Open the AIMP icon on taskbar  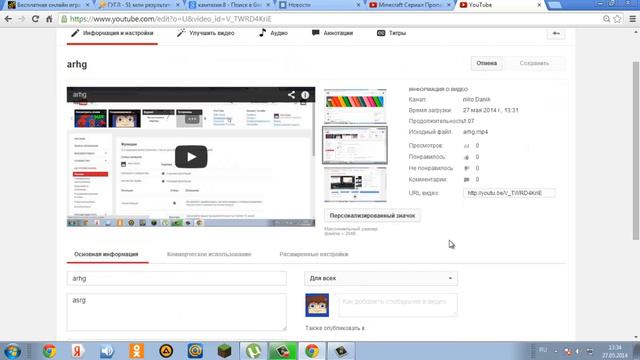(166, 351)
